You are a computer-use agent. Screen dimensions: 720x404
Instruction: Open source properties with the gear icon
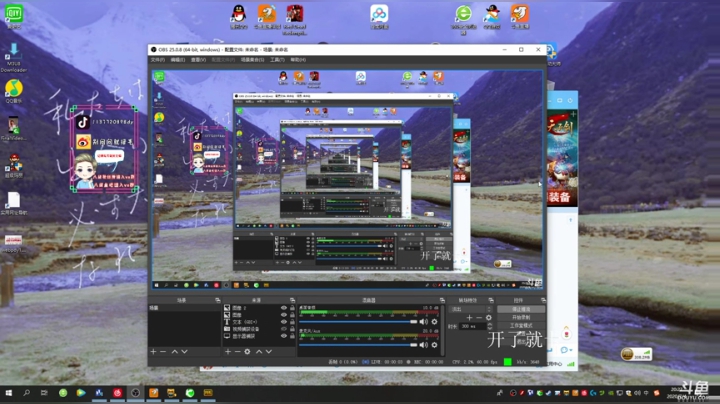click(x=248, y=352)
